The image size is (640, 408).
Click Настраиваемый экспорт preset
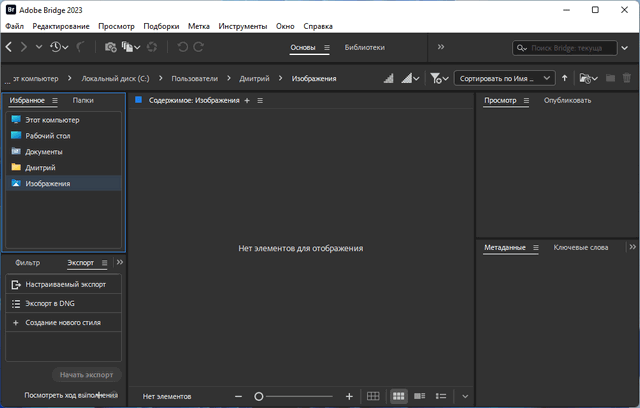coord(65,284)
